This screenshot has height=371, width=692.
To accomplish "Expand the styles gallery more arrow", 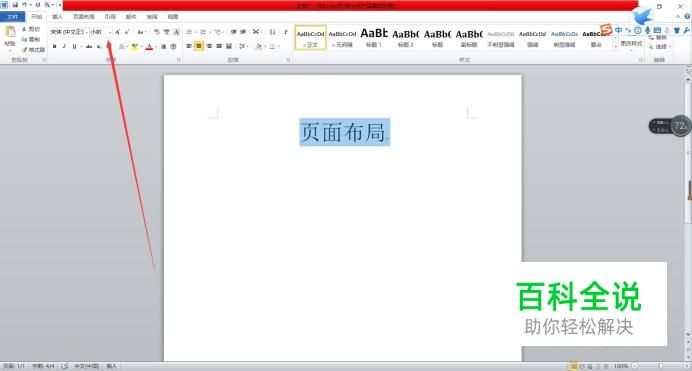I will (x=615, y=46).
